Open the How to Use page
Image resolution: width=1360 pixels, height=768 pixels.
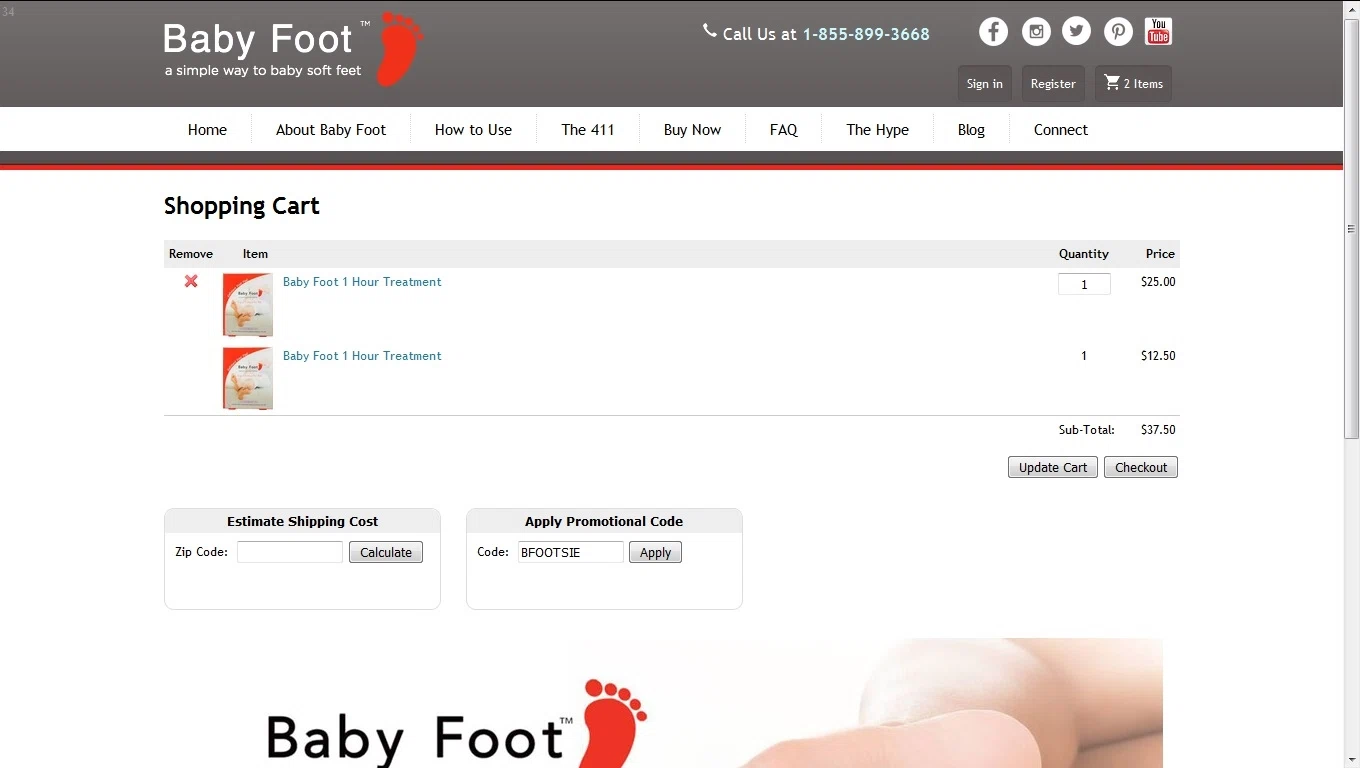point(473,129)
